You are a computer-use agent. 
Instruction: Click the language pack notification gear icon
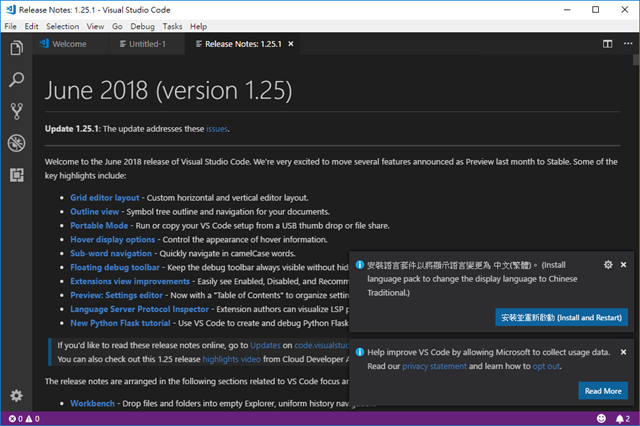608,265
